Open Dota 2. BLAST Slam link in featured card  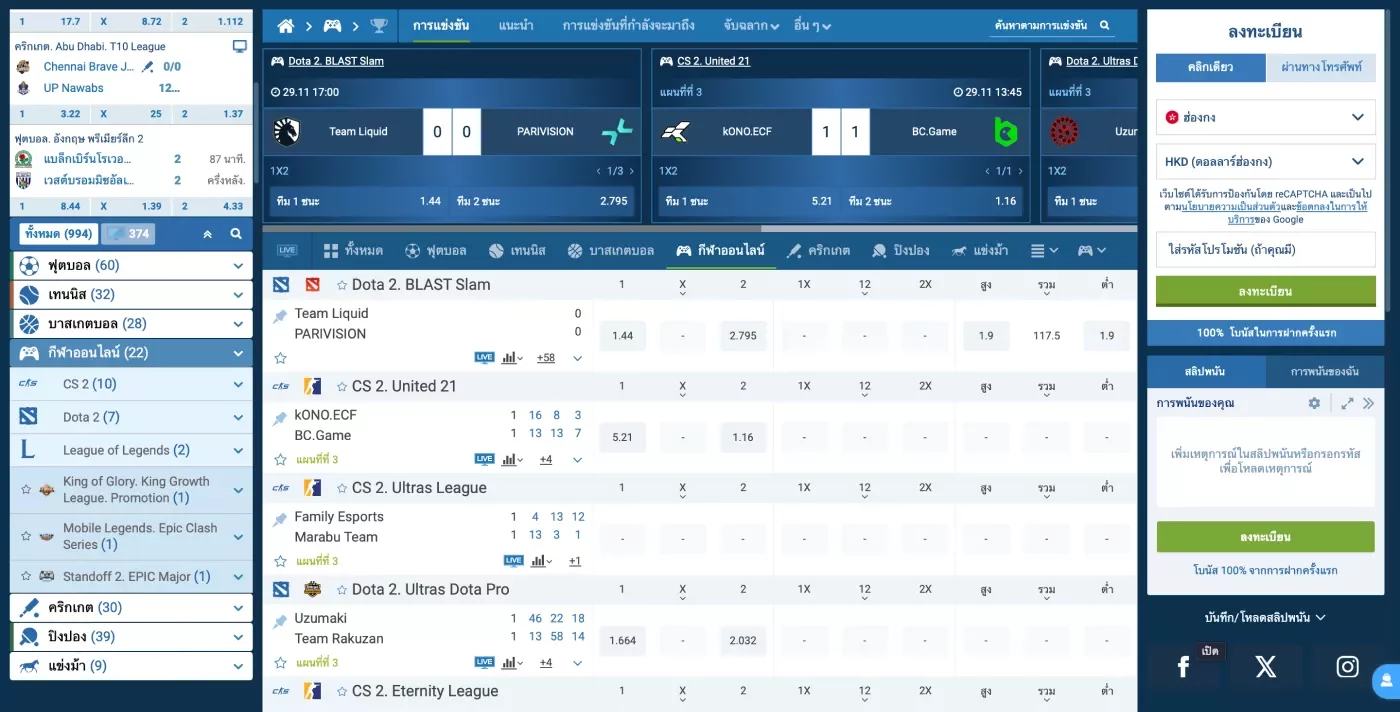point(336,61)
